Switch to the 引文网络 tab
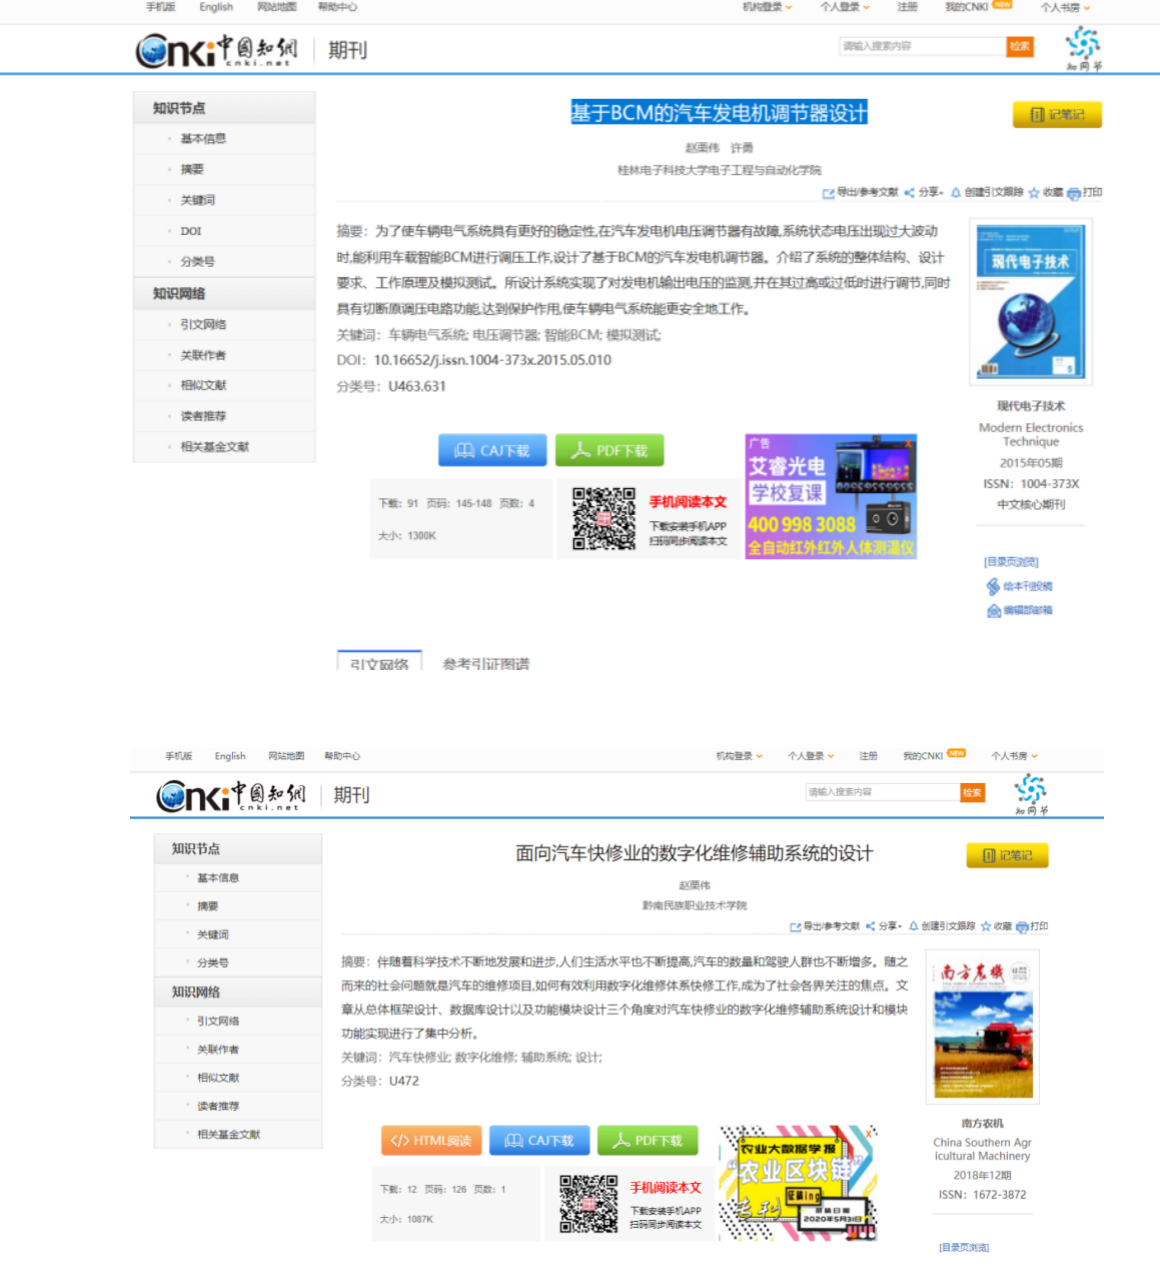 (x=379, y=663)
